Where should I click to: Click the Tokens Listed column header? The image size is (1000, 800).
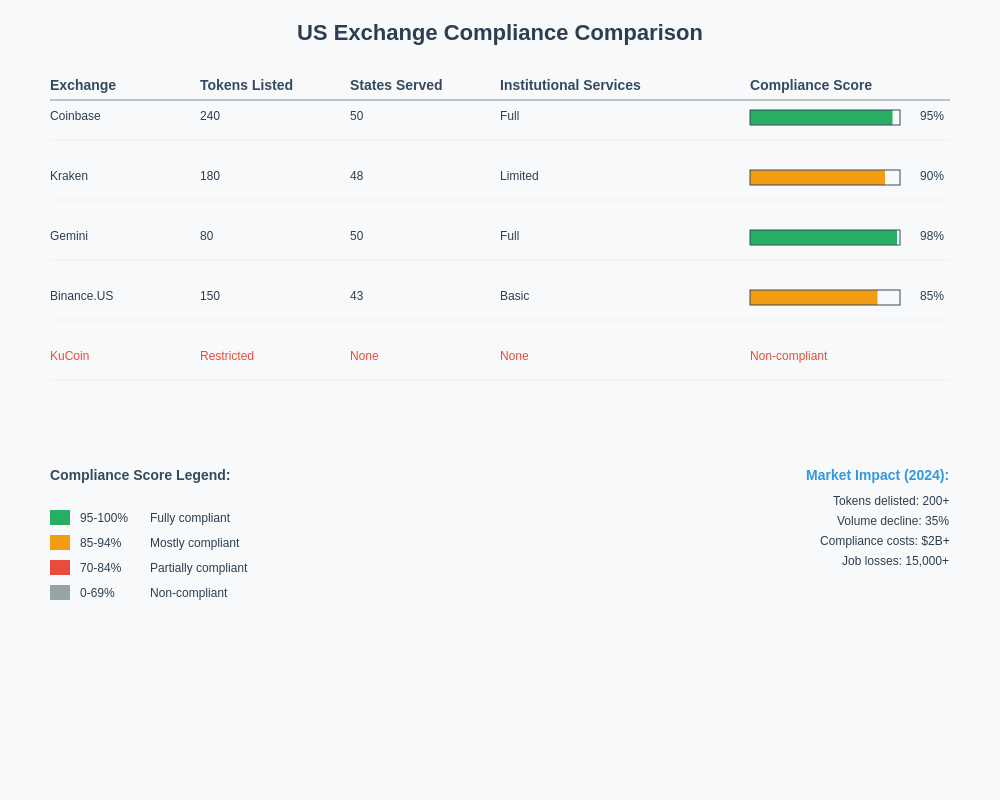(x=246, y=85)
